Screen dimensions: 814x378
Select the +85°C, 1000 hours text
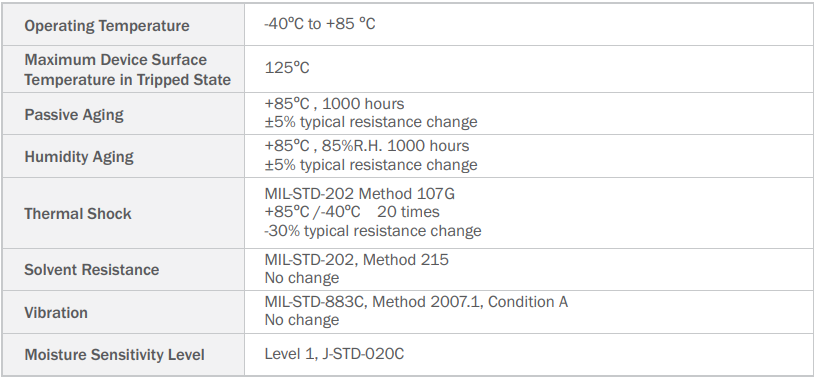[x=334, y=104]
